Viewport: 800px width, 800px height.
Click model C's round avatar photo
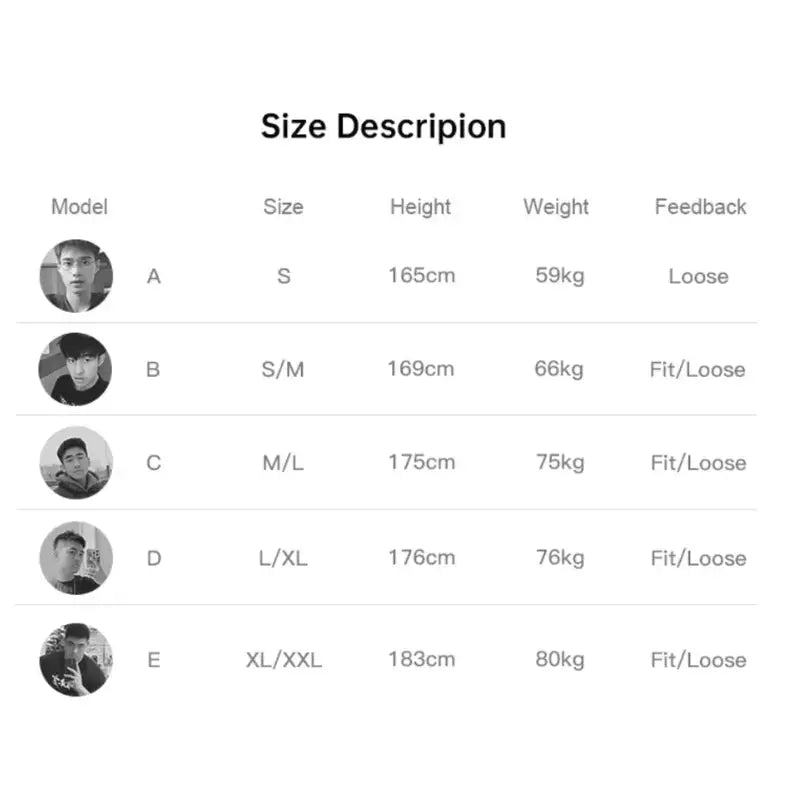76,463
